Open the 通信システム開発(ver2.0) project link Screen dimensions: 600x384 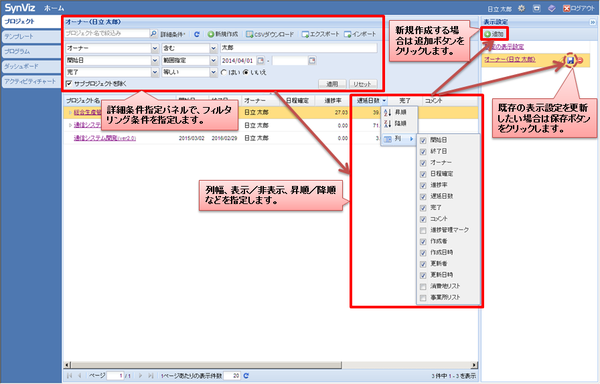click(105, 138)
